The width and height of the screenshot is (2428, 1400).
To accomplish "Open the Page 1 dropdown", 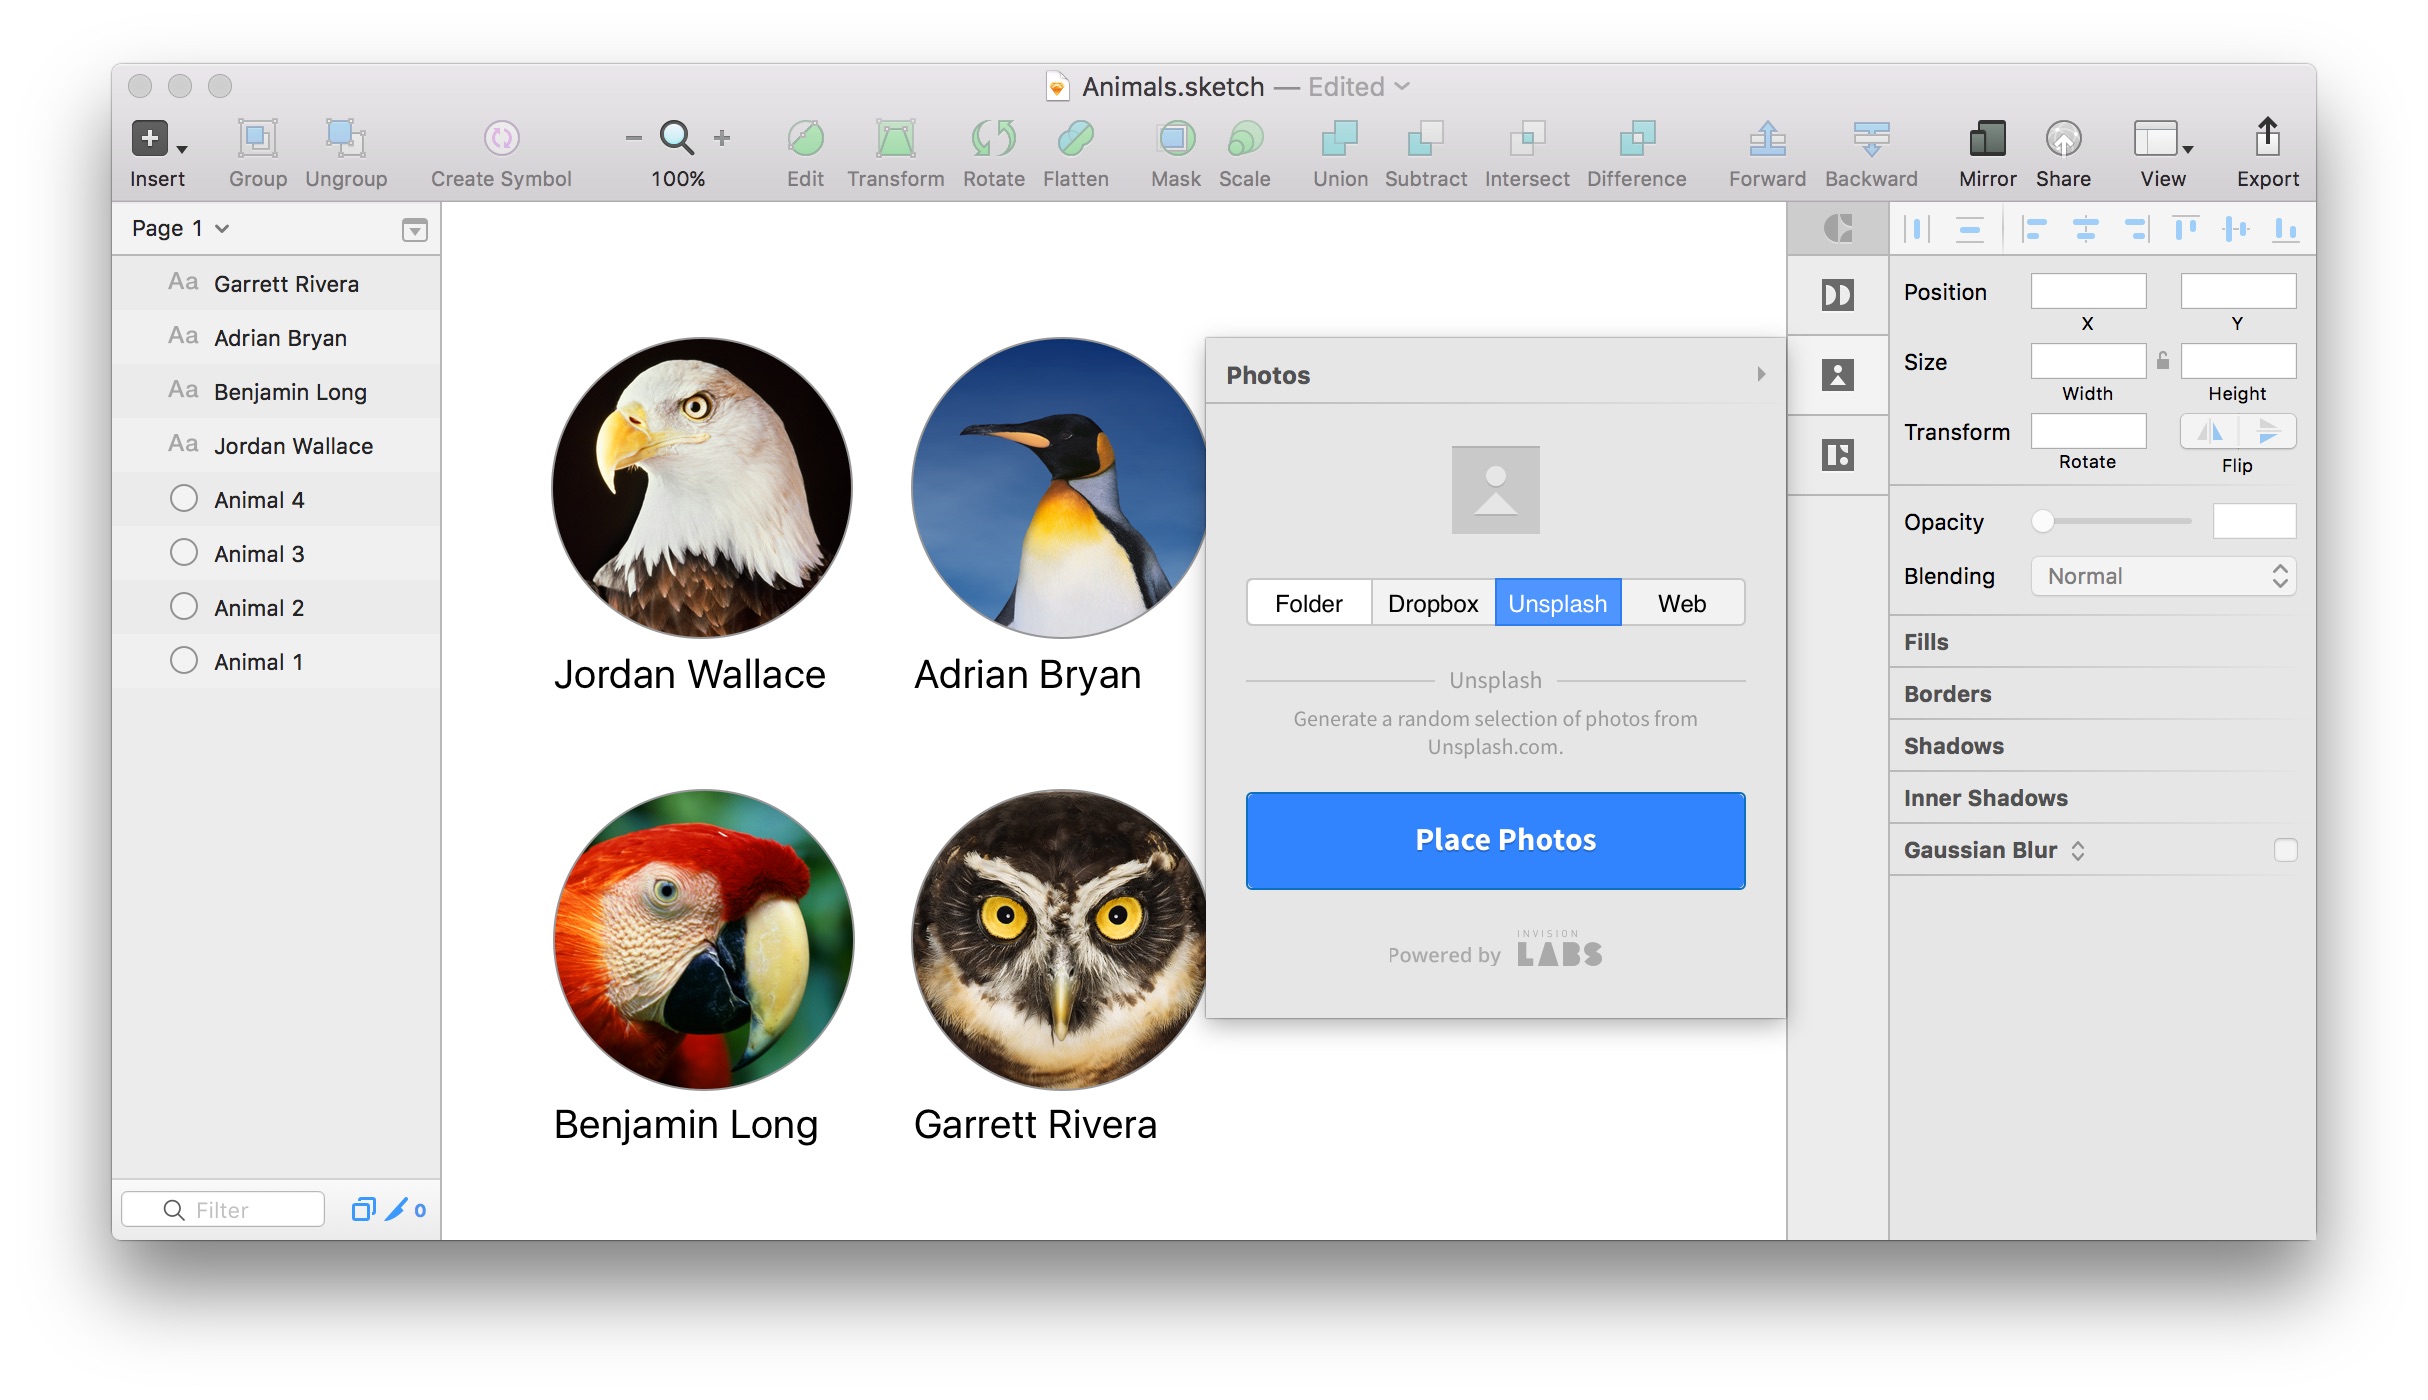I will tap(181, 229).
